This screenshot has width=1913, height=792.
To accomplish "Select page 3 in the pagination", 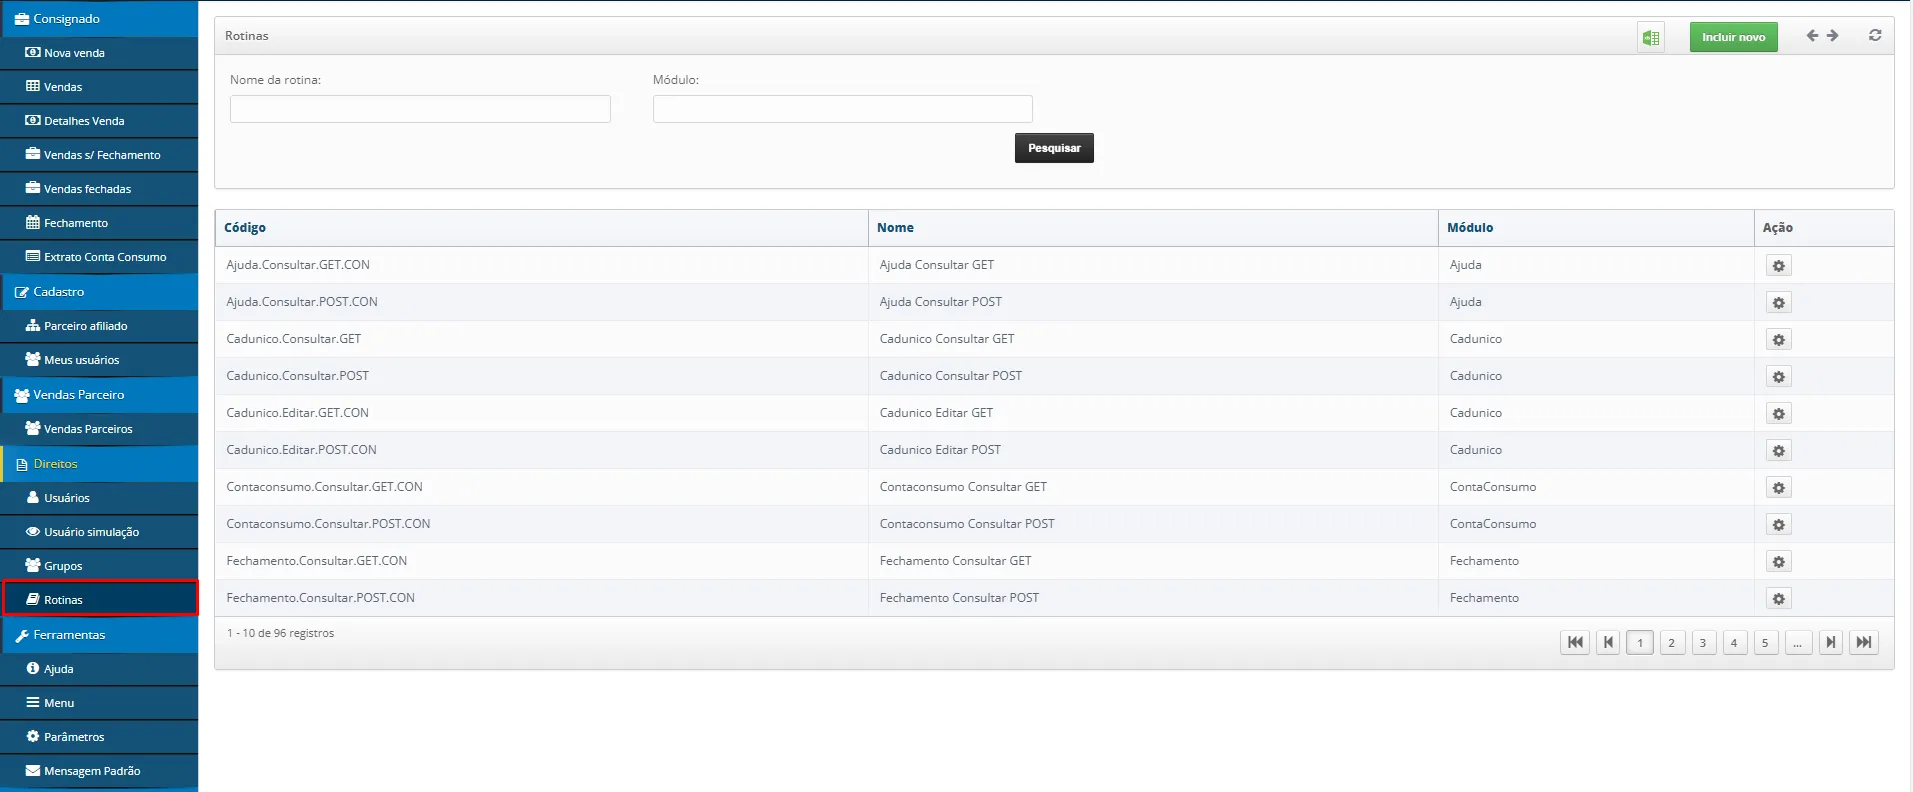I will click(1702, 643).
